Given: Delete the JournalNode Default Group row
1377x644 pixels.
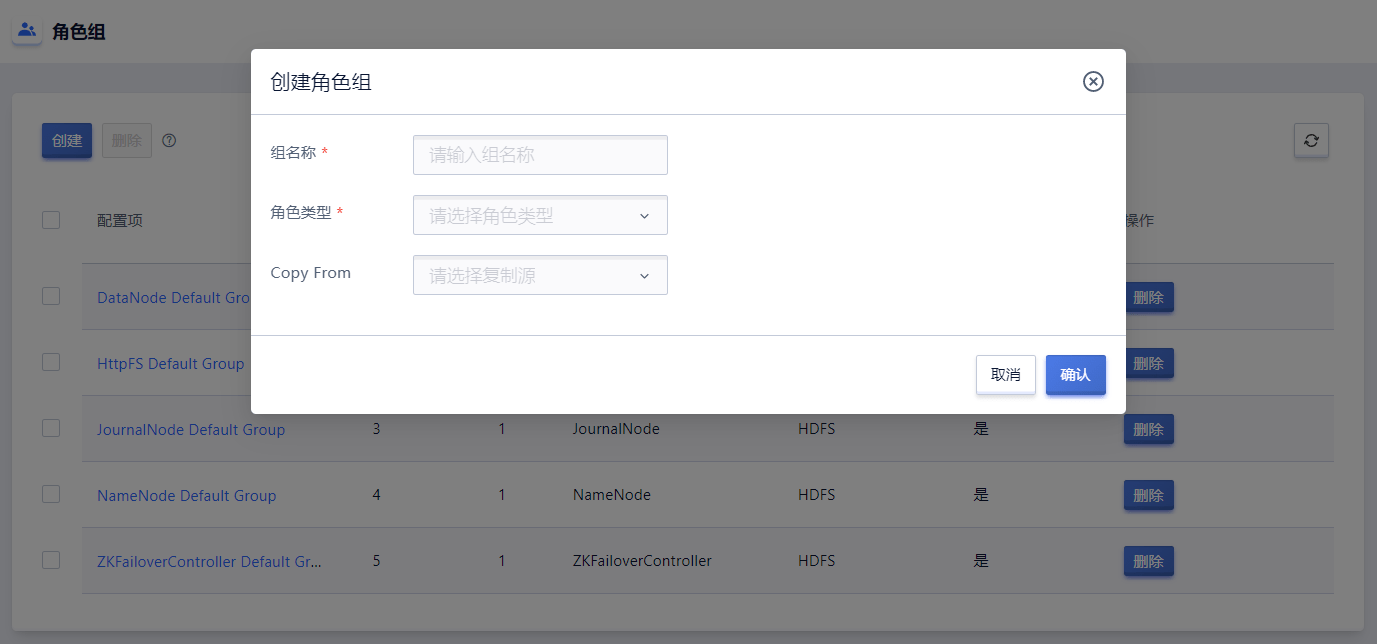Looking at the screenshot, I should [x=1149, y=429].
